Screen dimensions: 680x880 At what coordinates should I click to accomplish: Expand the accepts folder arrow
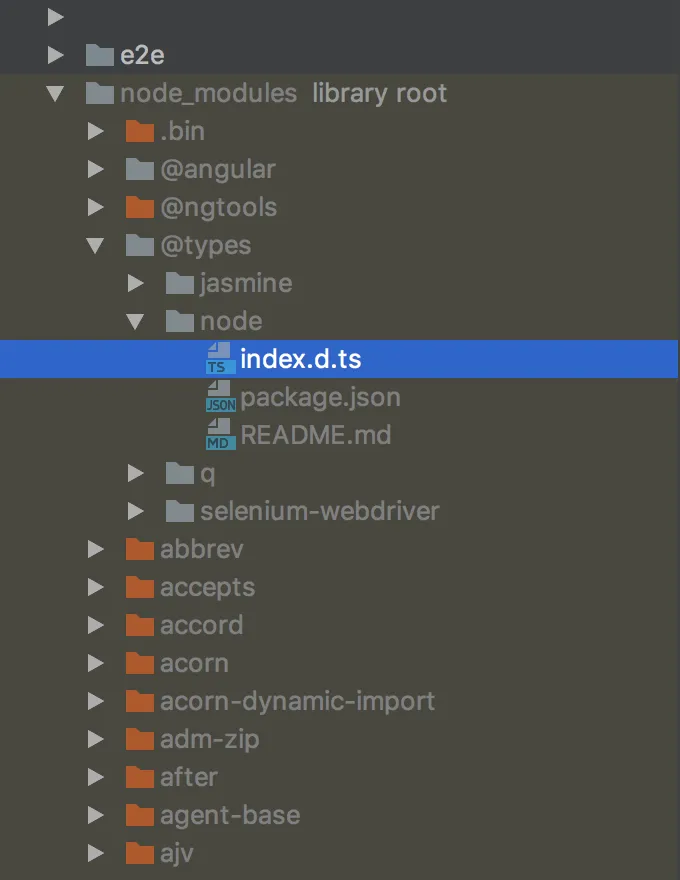point(96,588)
